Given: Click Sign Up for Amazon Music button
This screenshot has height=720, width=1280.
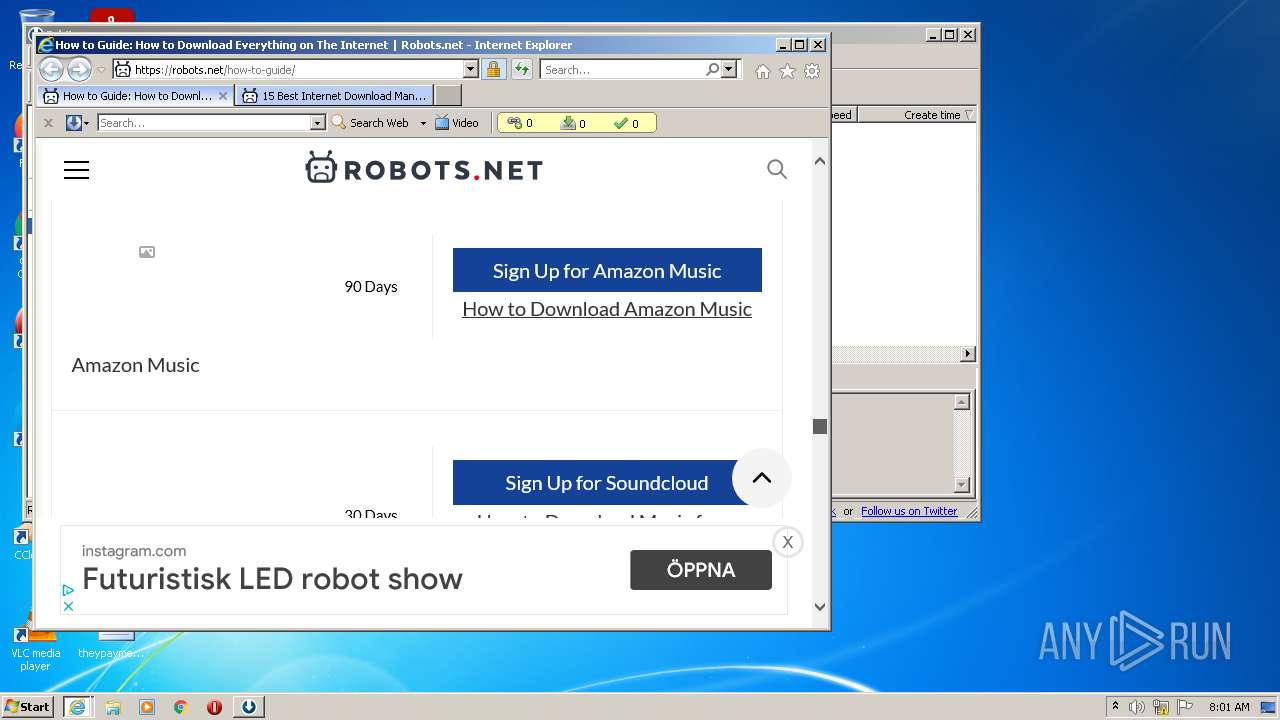Looking at the screenshot, I should [607, 270].
